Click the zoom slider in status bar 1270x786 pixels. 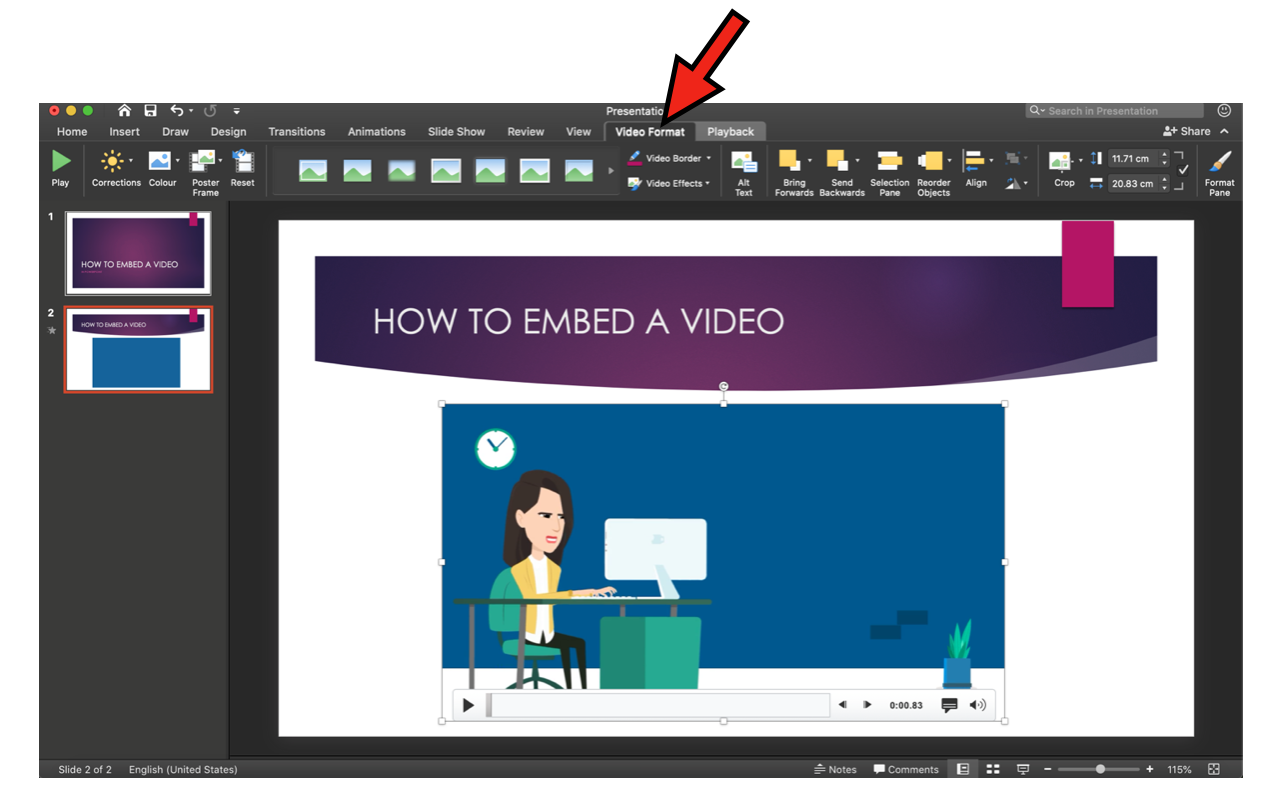1099,769
